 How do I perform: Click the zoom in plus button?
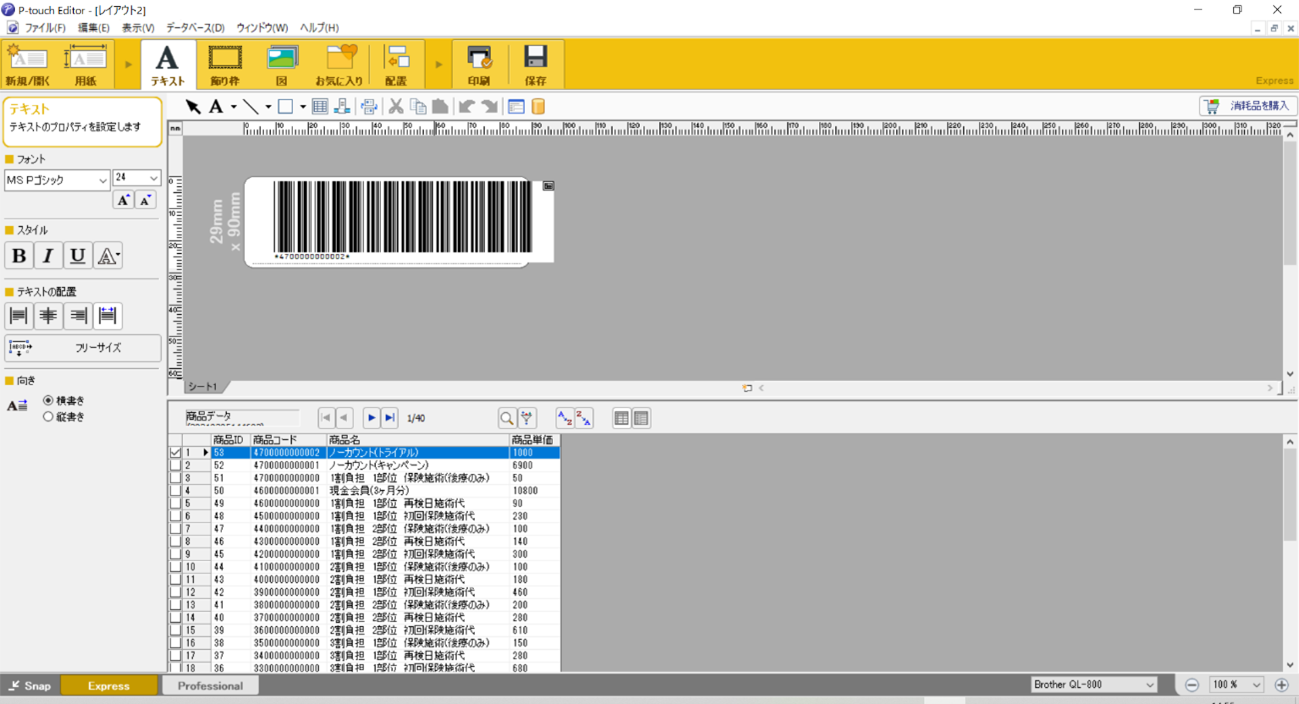(1281, 685)
